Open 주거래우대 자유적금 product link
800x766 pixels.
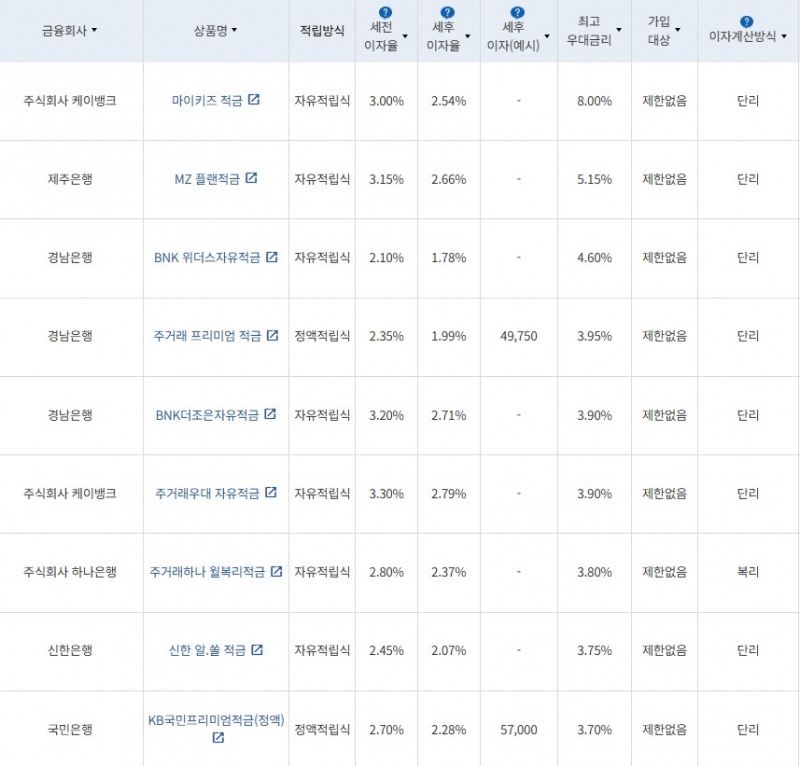(207, 493)
